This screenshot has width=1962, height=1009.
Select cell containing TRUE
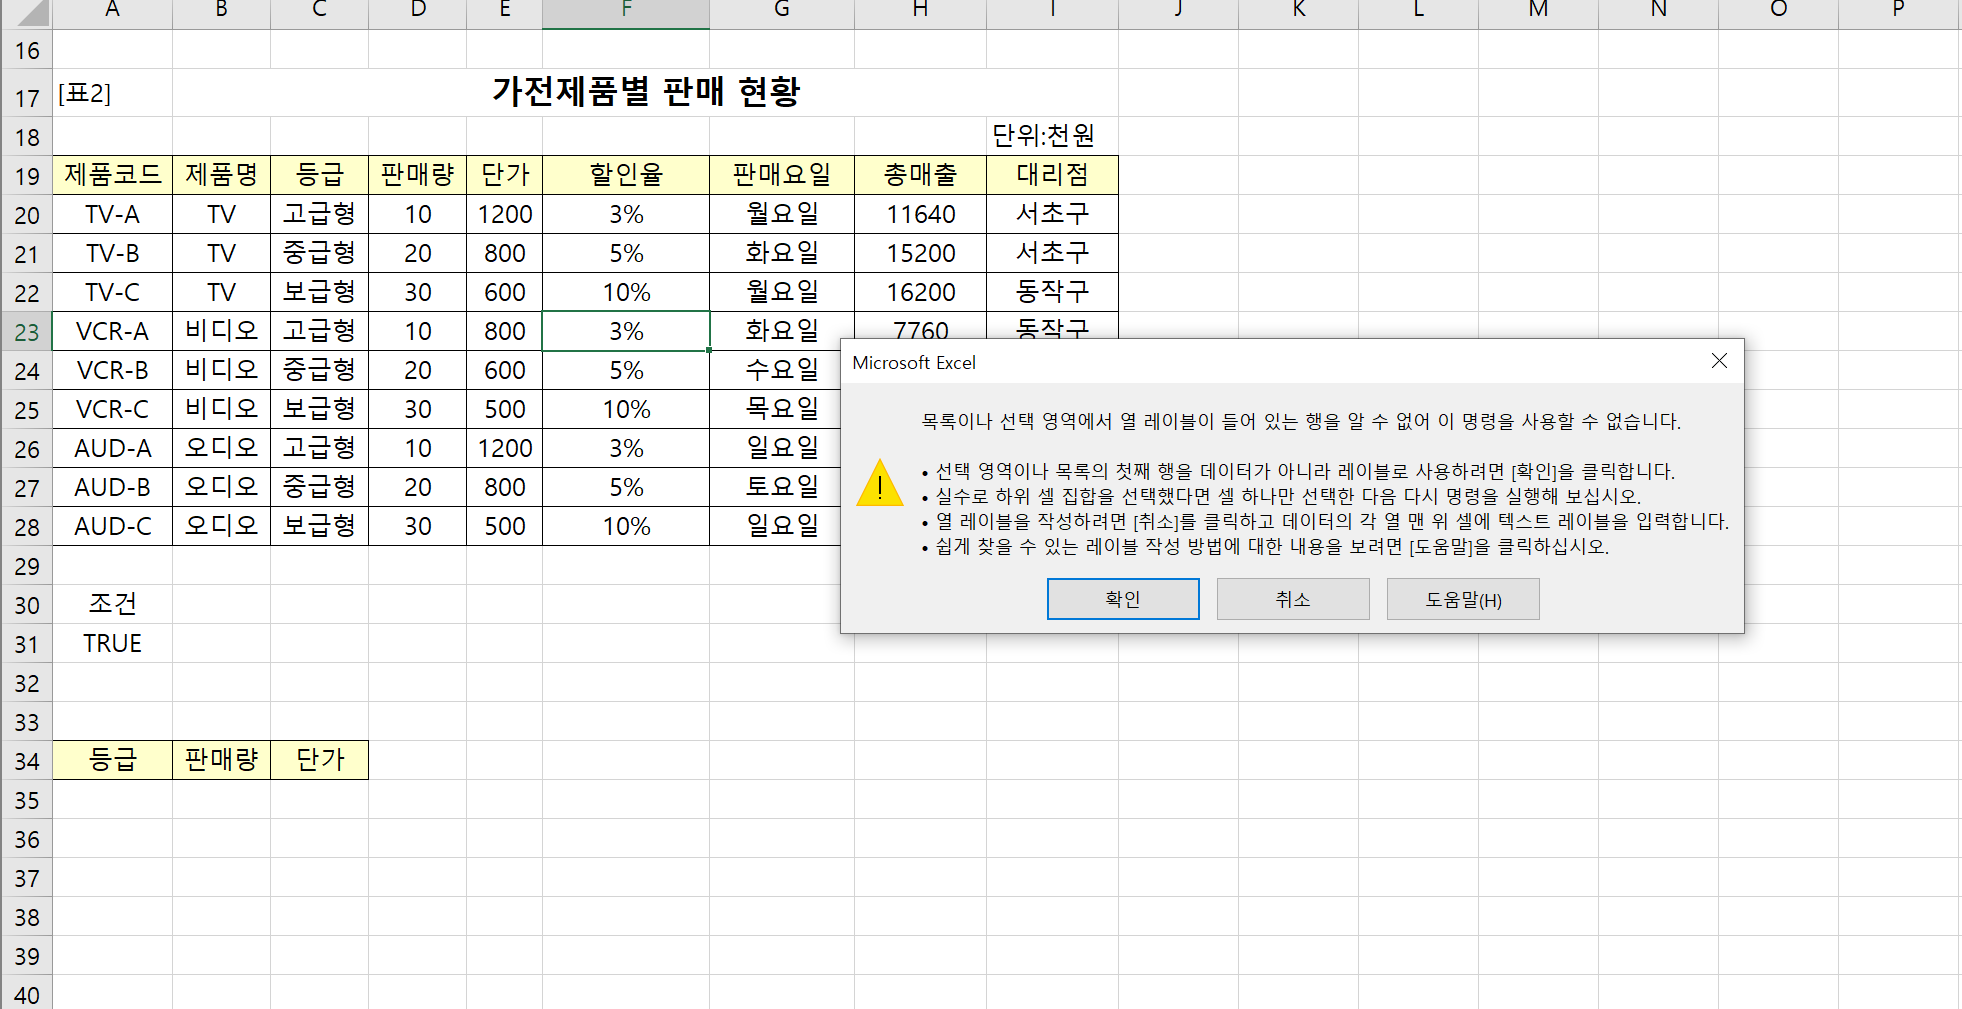pos(112,643)
